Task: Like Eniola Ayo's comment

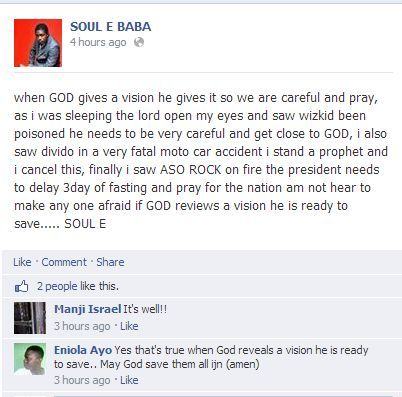Action: click(129, 380)
